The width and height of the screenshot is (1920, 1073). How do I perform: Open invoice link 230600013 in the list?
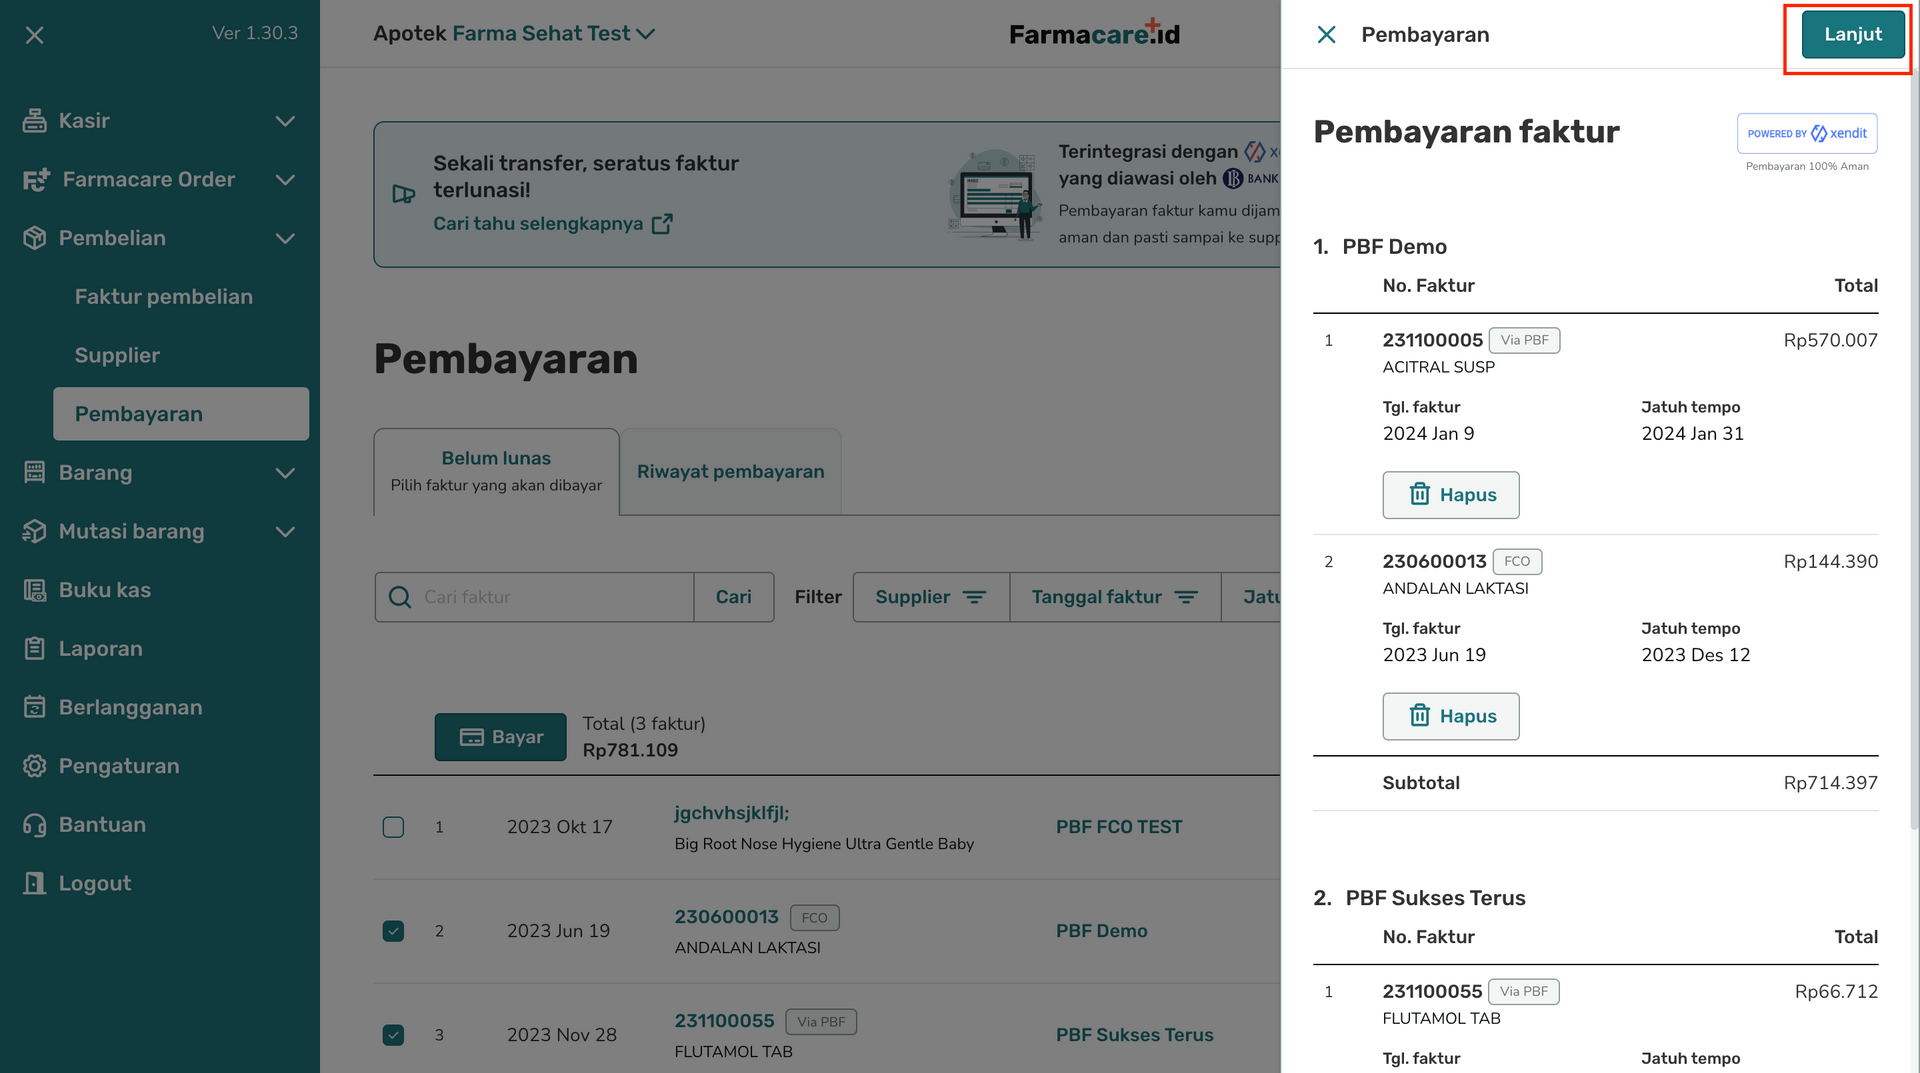pos(726,917)
